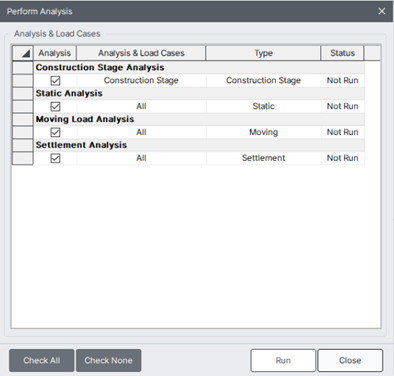The width and height of the screenshot is (394, 376).
Task: Click Not Run status of Settlement row
Action: (343, 158)
